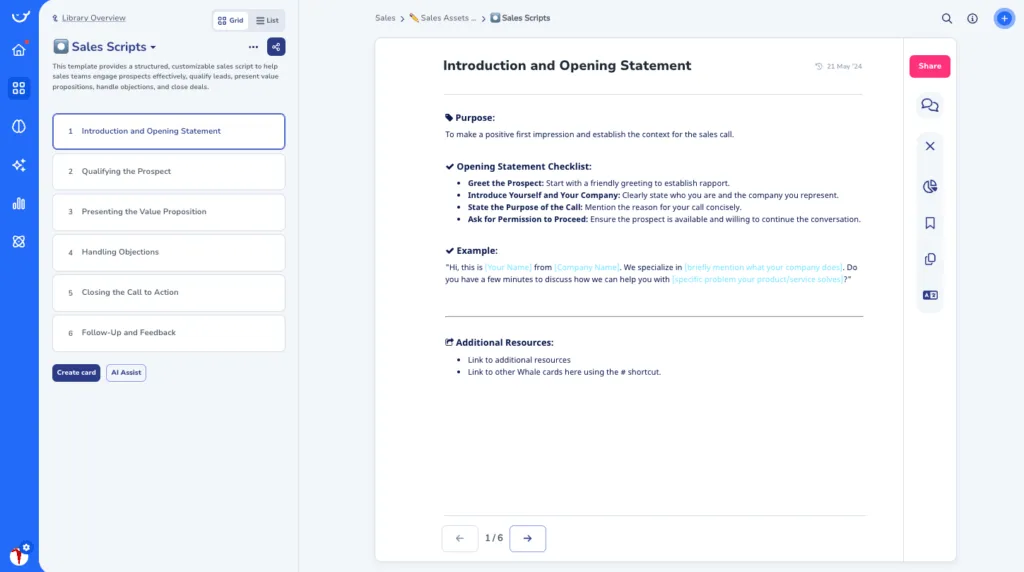Click the blue plus create button at the top right
The height and width of the screenshot is (572, 1024).
[1004, 18]
